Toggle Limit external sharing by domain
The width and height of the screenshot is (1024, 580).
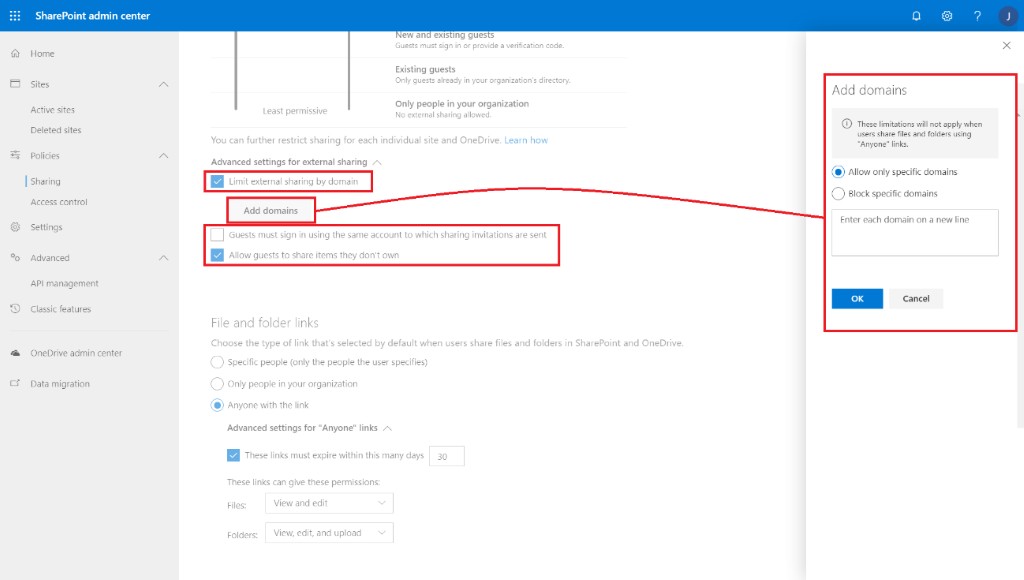[217, 182]
